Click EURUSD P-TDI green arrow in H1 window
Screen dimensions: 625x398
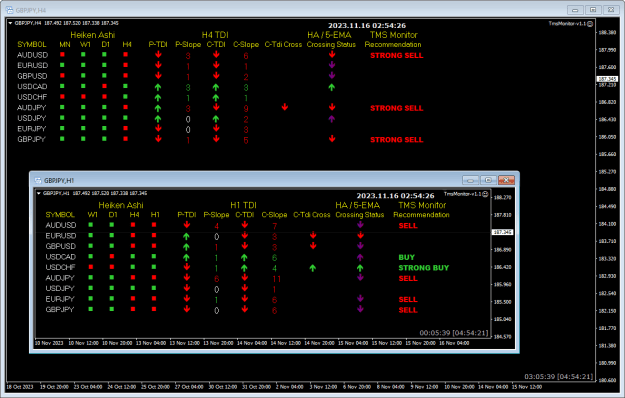pyautogui.click(x=186, y=236)
